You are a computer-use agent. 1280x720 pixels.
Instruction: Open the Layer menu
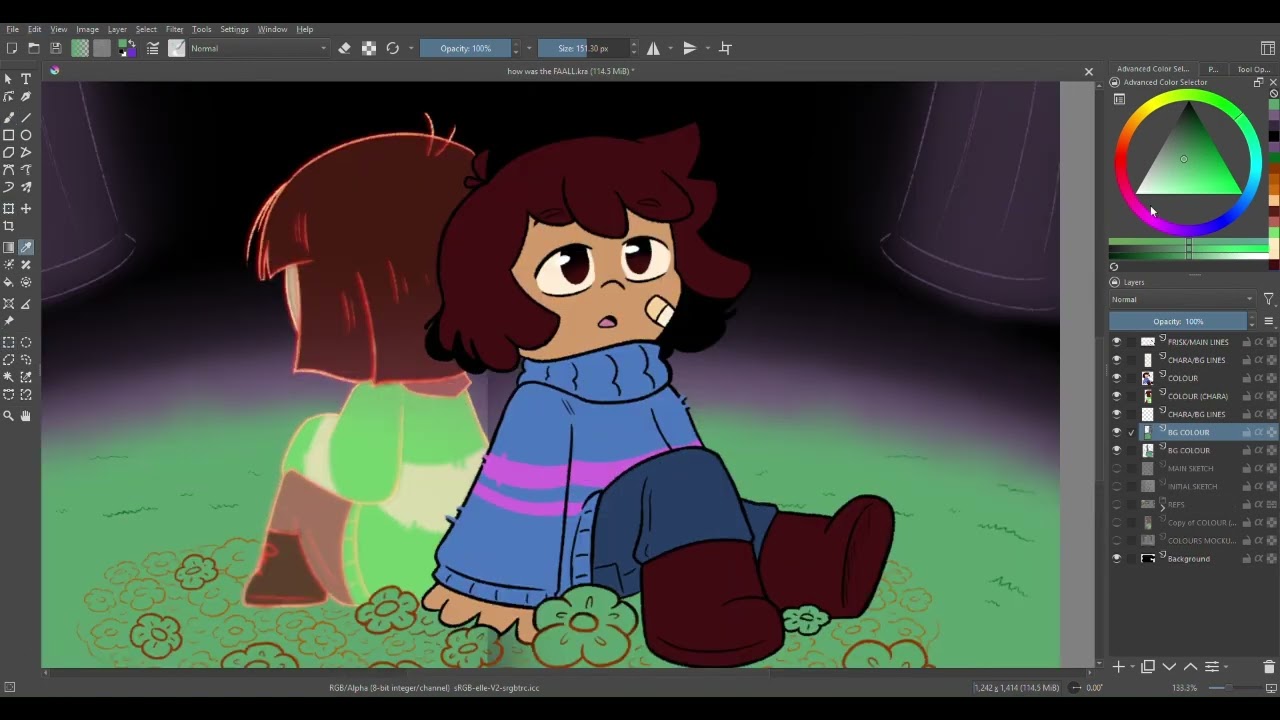117,29
